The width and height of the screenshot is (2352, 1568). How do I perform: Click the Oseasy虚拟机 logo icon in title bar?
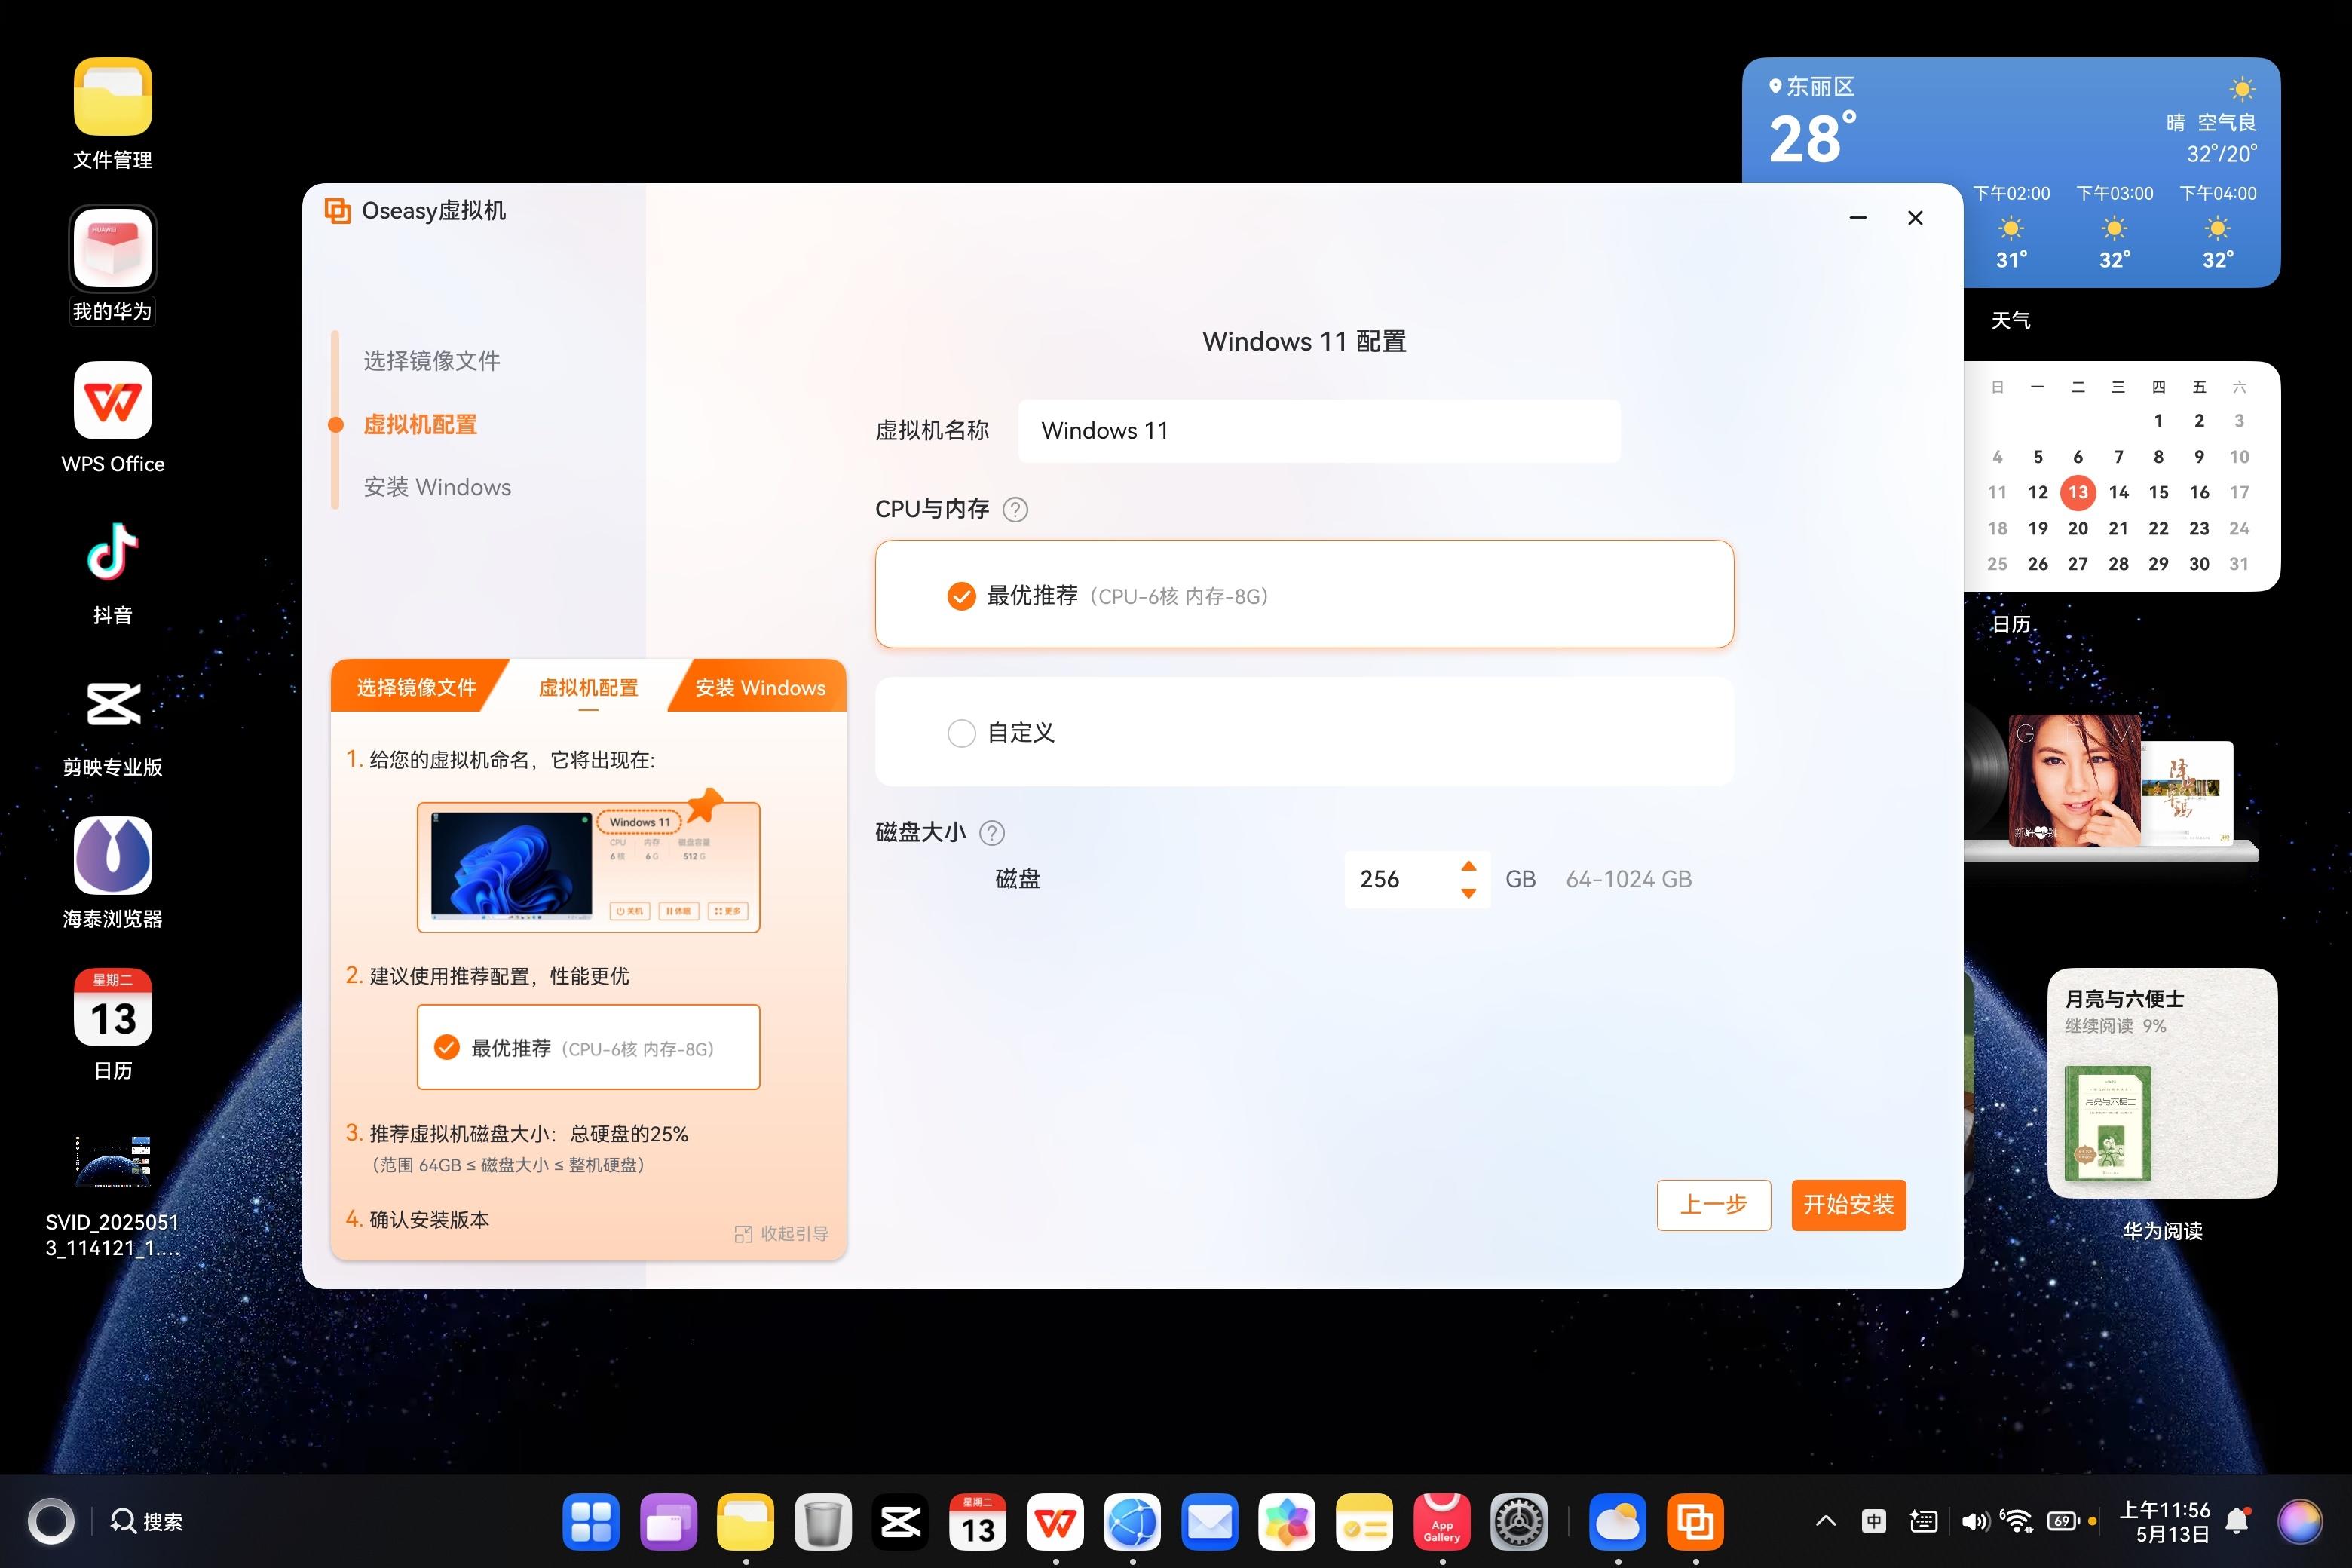coord(338,211)
